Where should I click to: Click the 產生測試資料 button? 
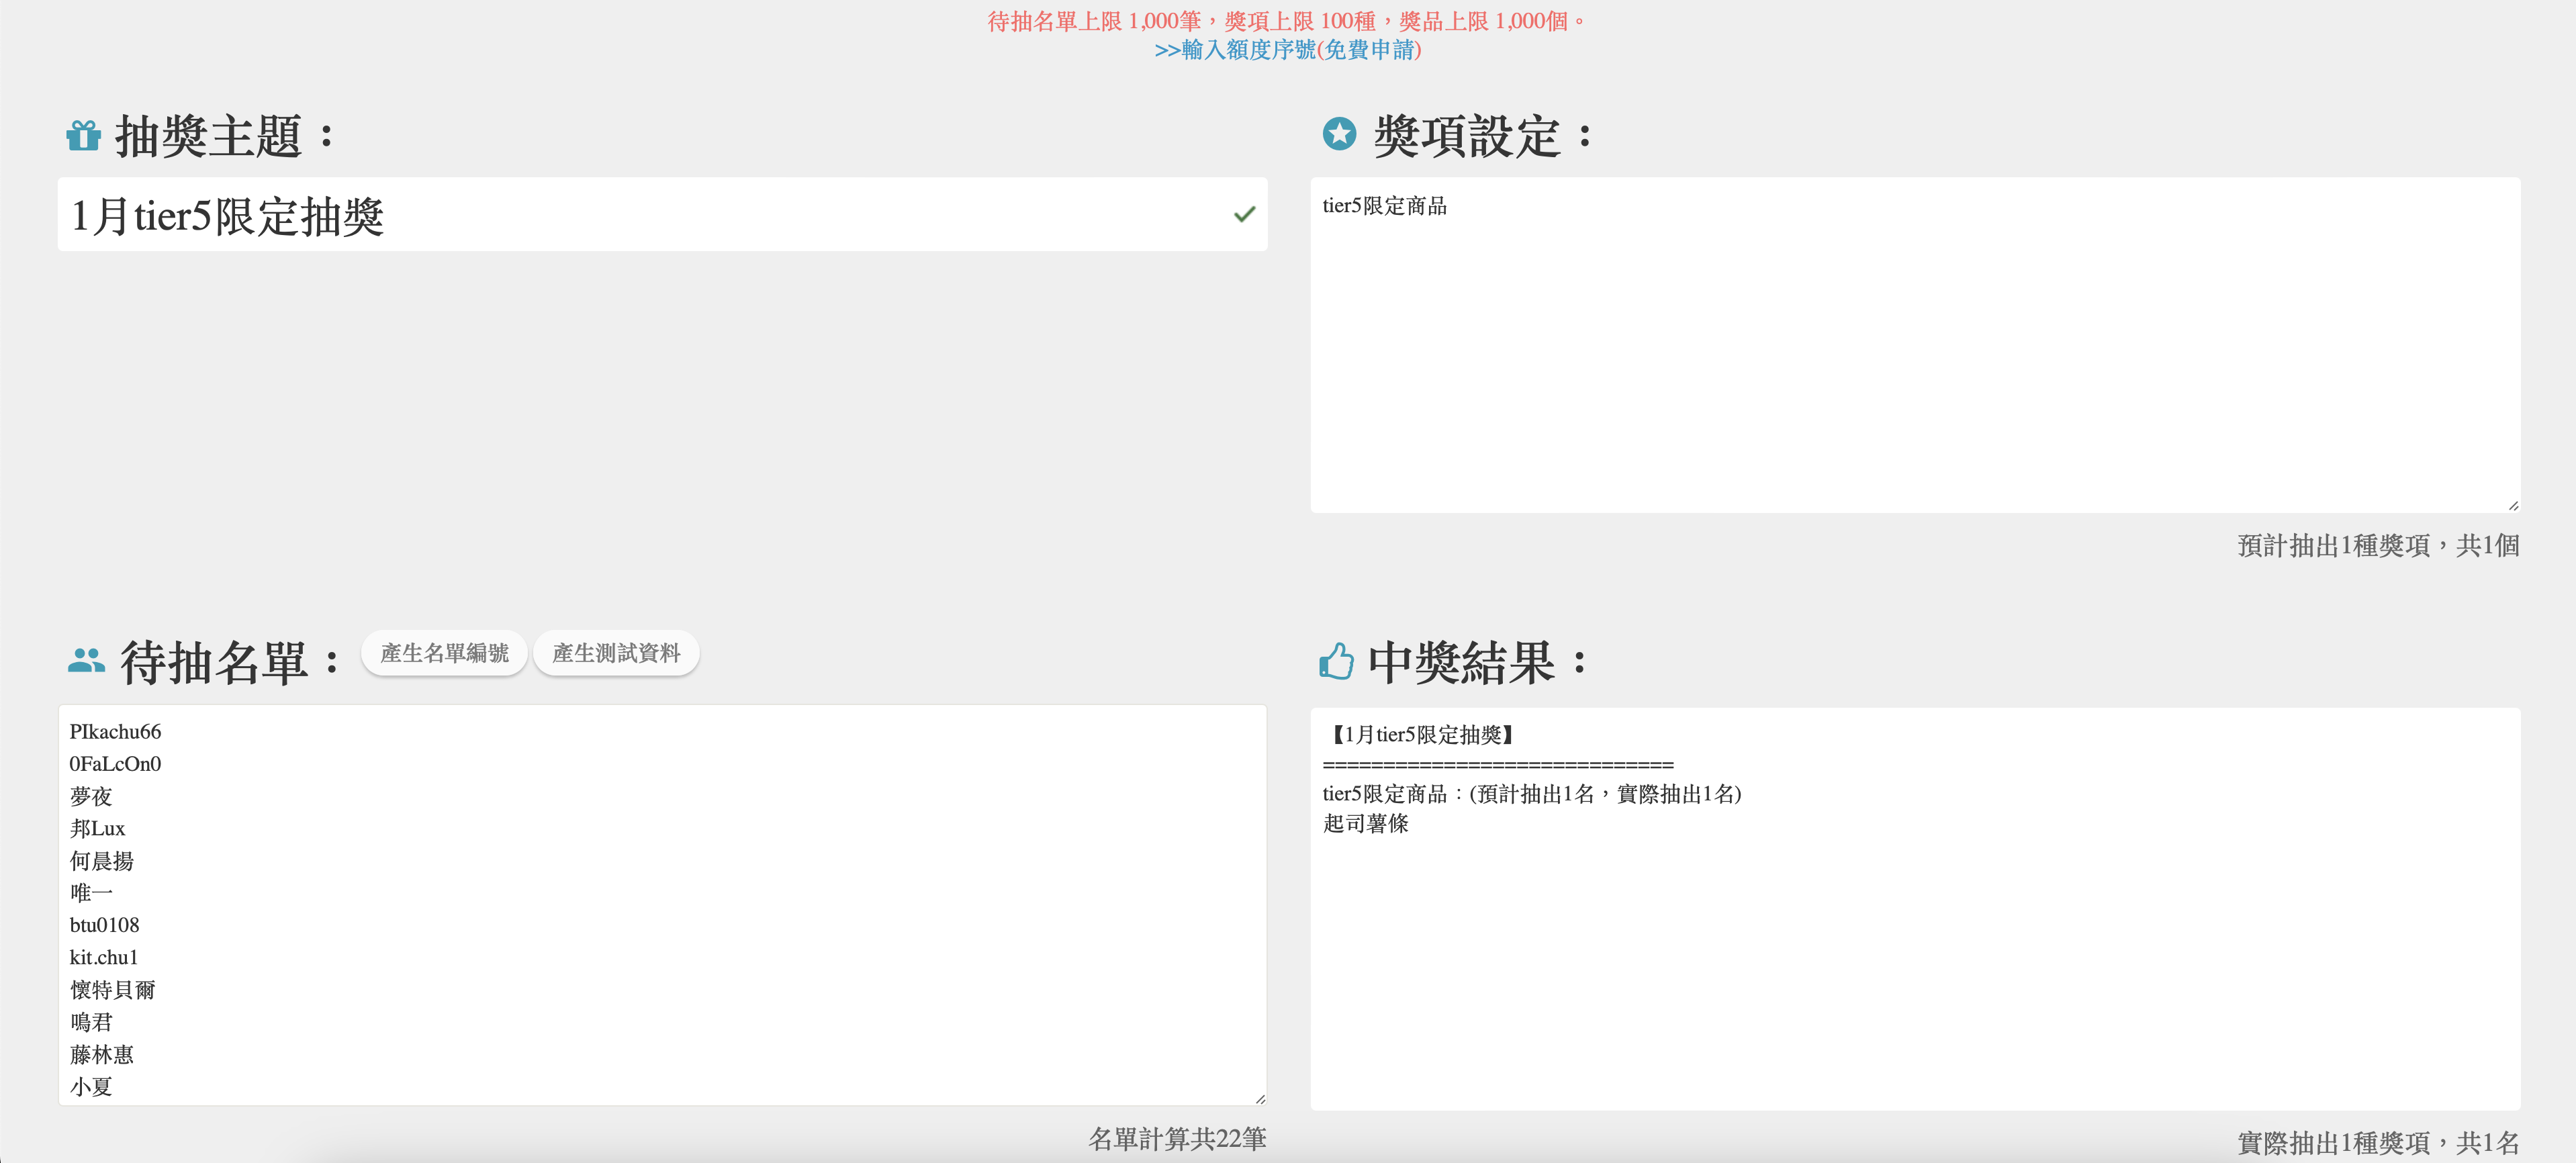coord(616,653)
